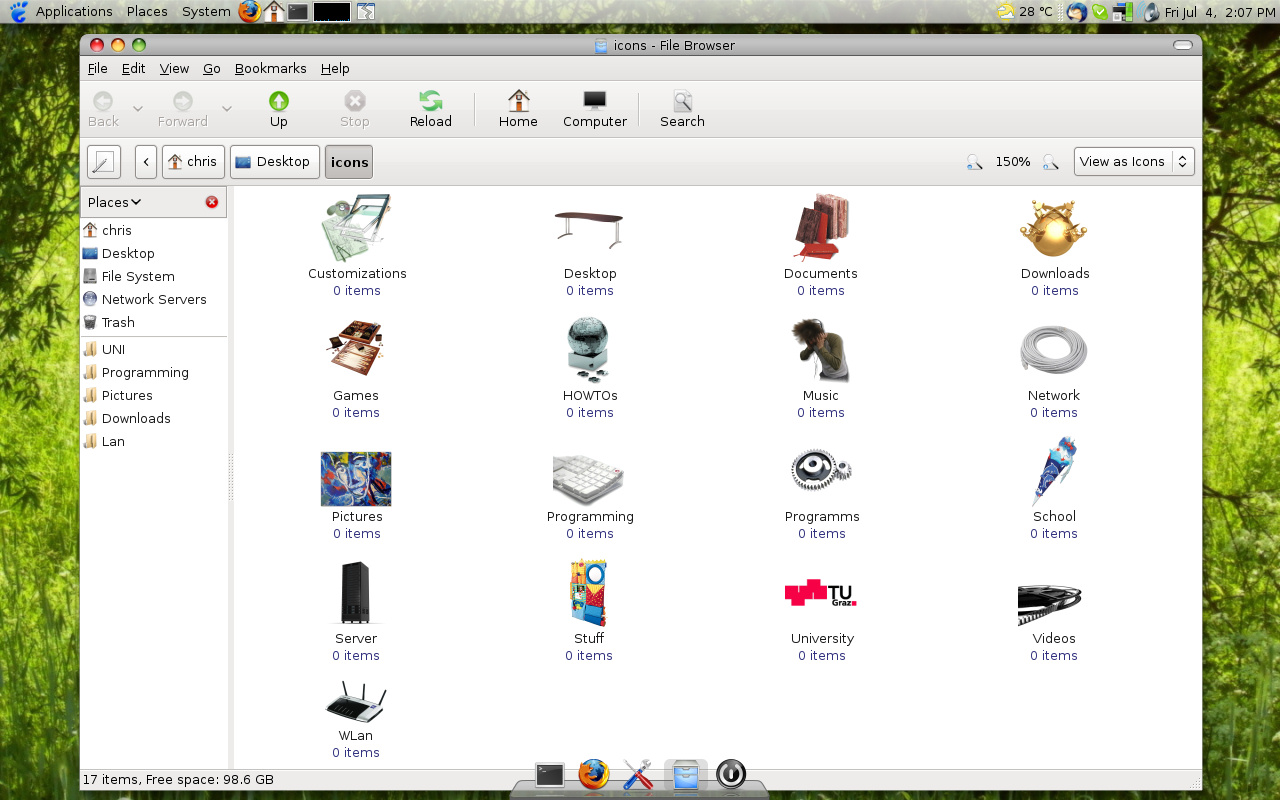Zoom out using the magnifier before 150%

(x=974, y=162)
